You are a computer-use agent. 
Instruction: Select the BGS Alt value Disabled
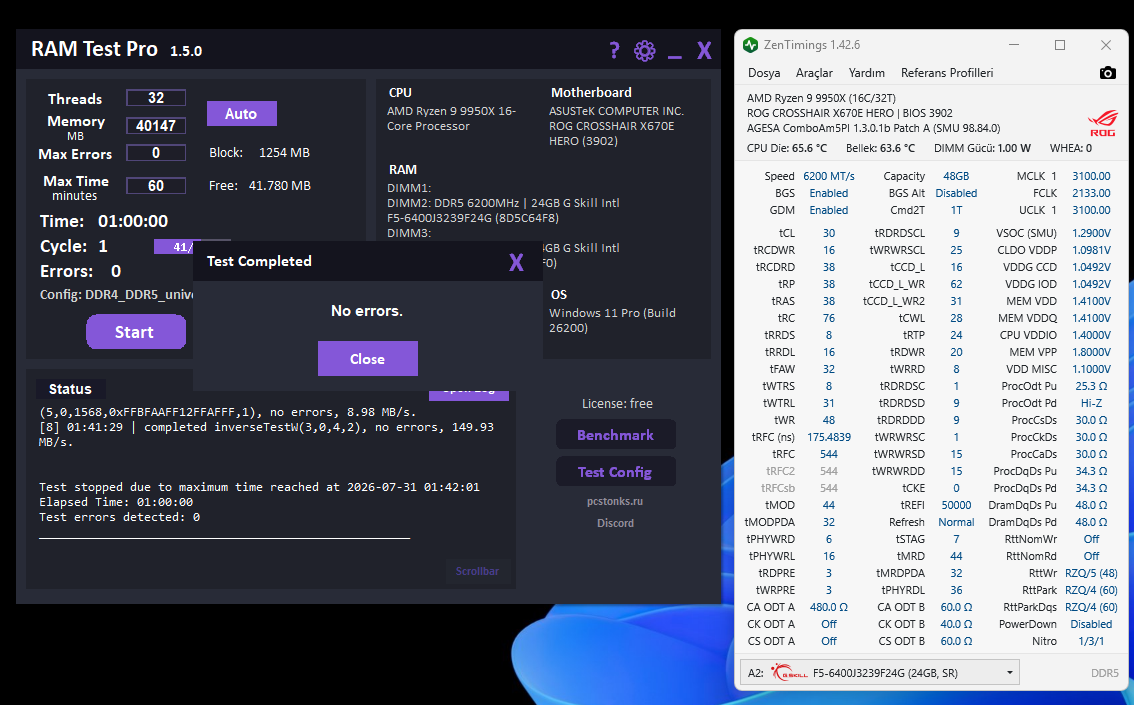[956, 194]
